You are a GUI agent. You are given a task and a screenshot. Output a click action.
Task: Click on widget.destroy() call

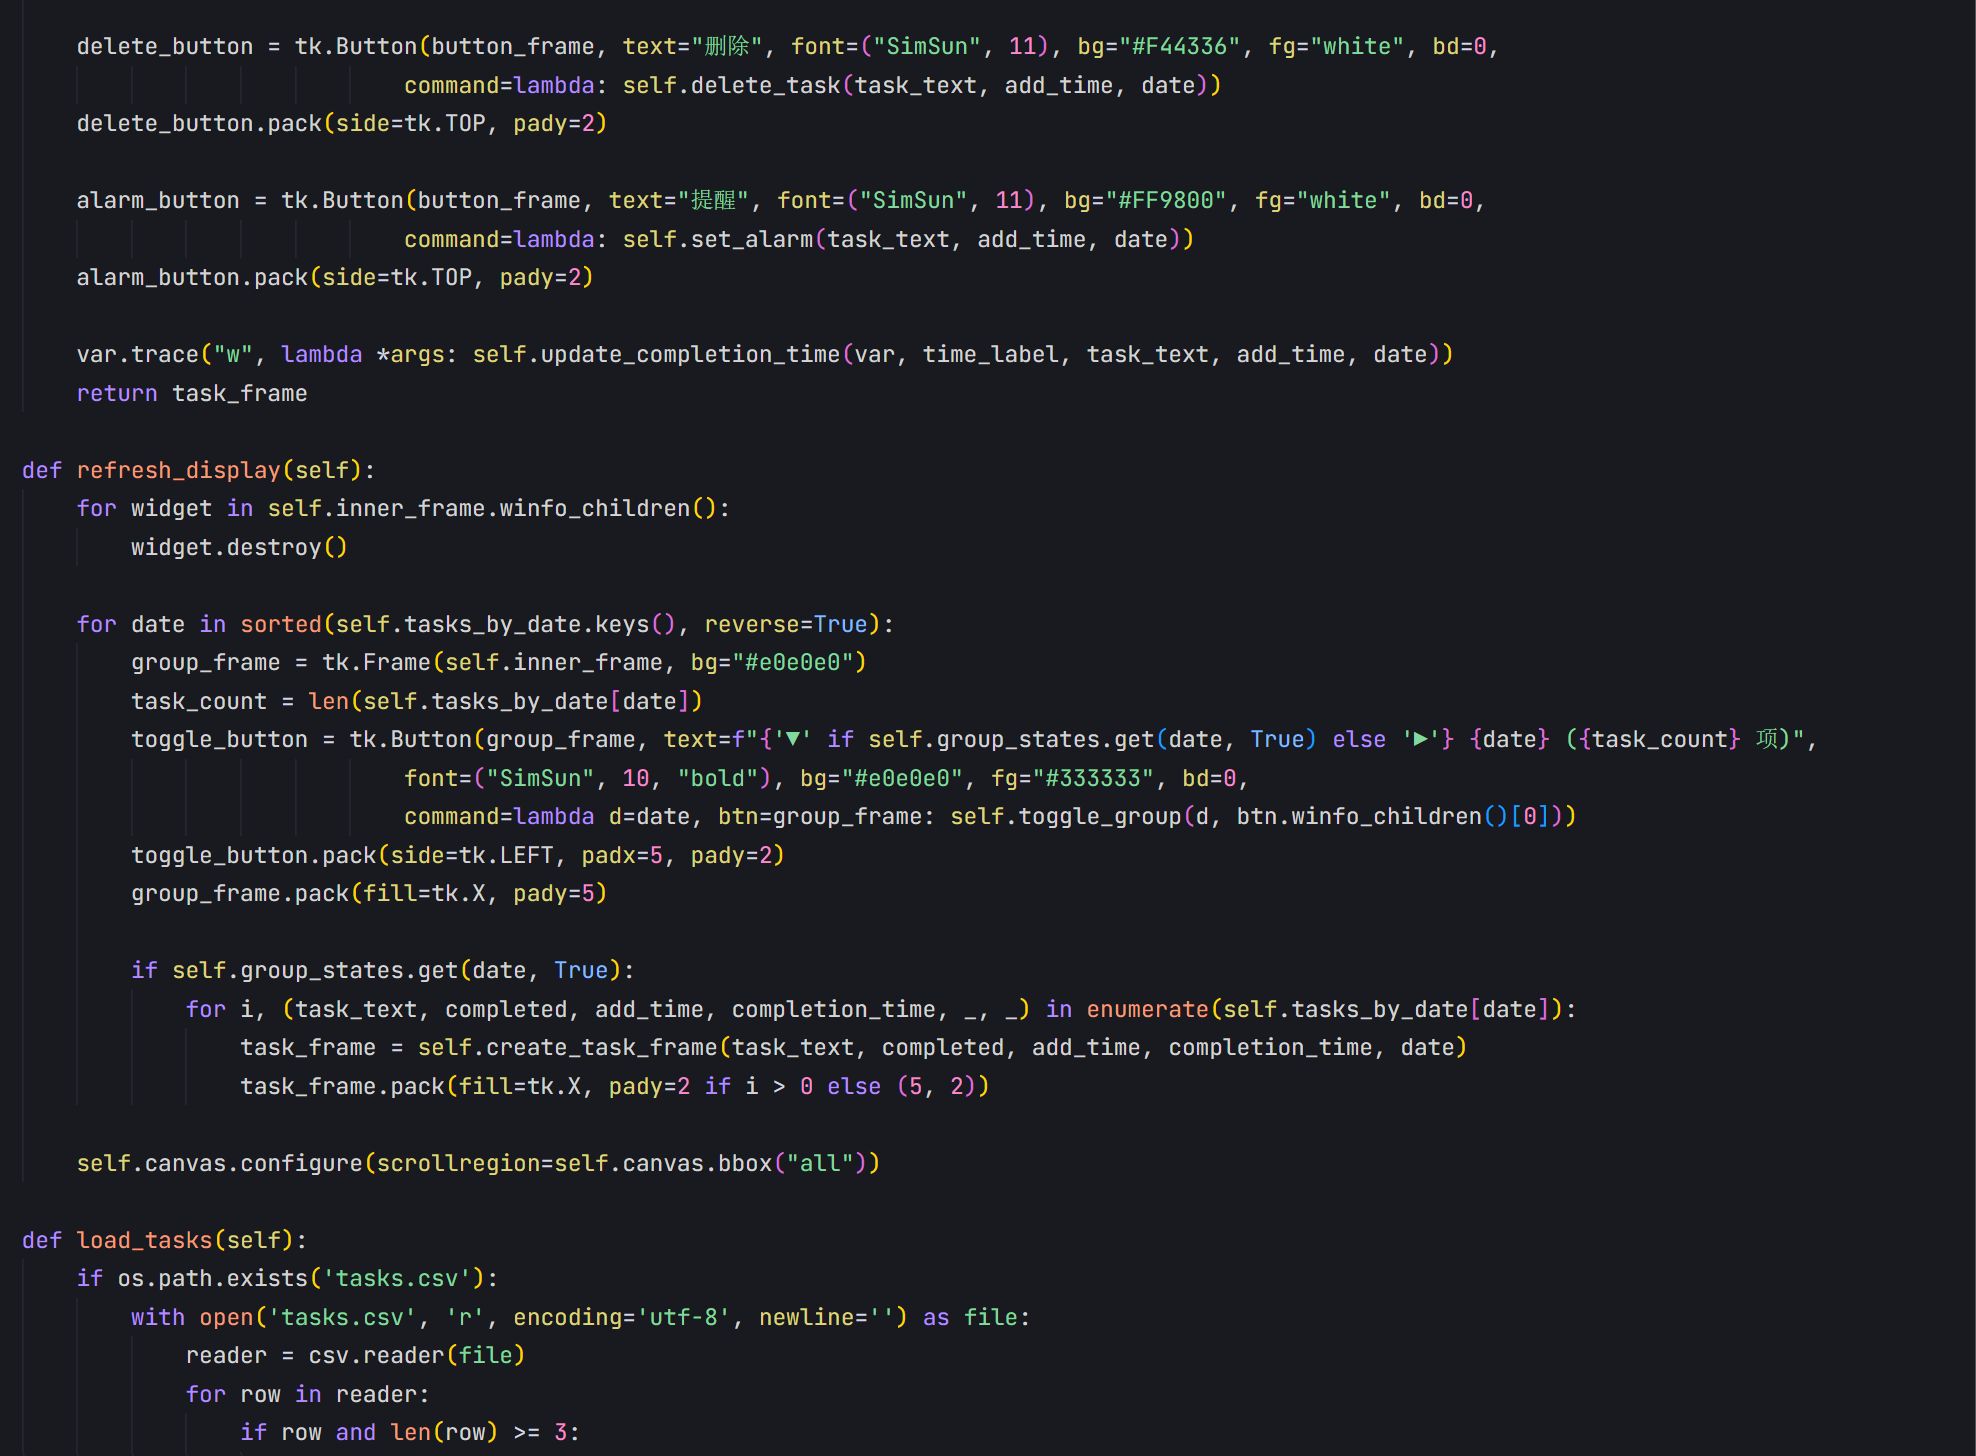tap(238, 547)
